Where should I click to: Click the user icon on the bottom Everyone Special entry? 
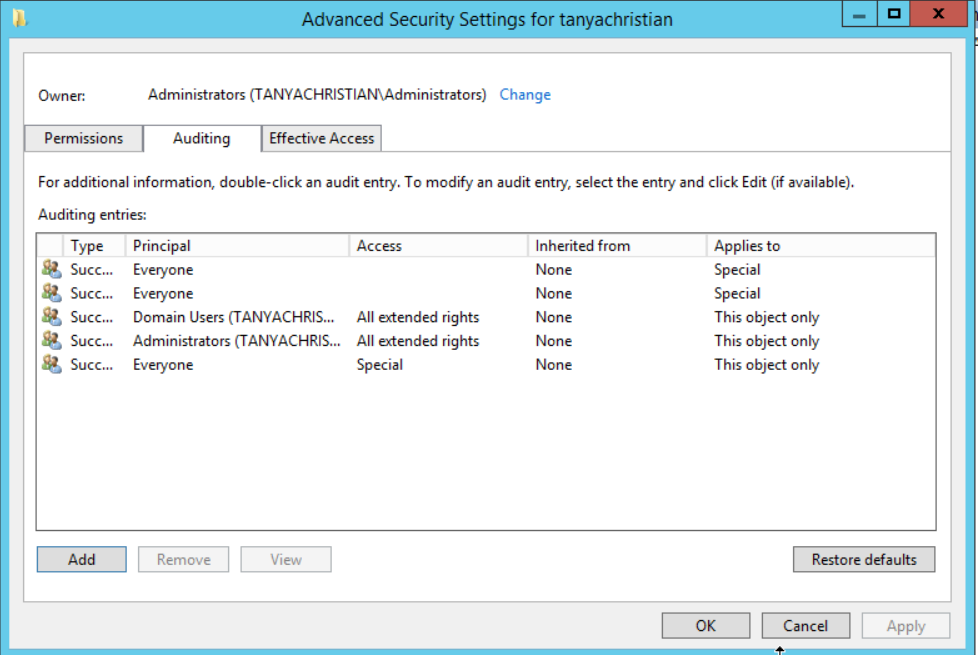pos(51,365)
